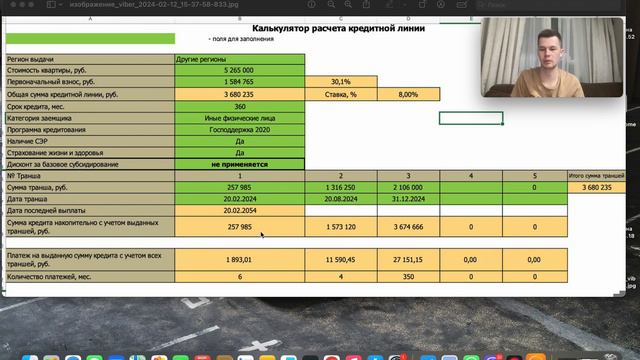Focus the Preview search field
This screenshot has width=640, height=360.
click(548, 5)
